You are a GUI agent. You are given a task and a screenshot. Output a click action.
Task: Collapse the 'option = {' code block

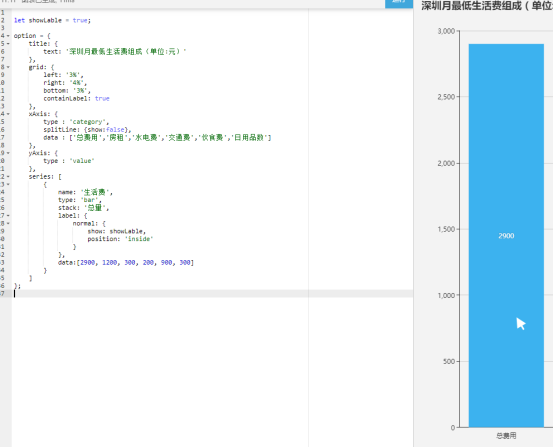pyautogui.click(x=8, y=36)
